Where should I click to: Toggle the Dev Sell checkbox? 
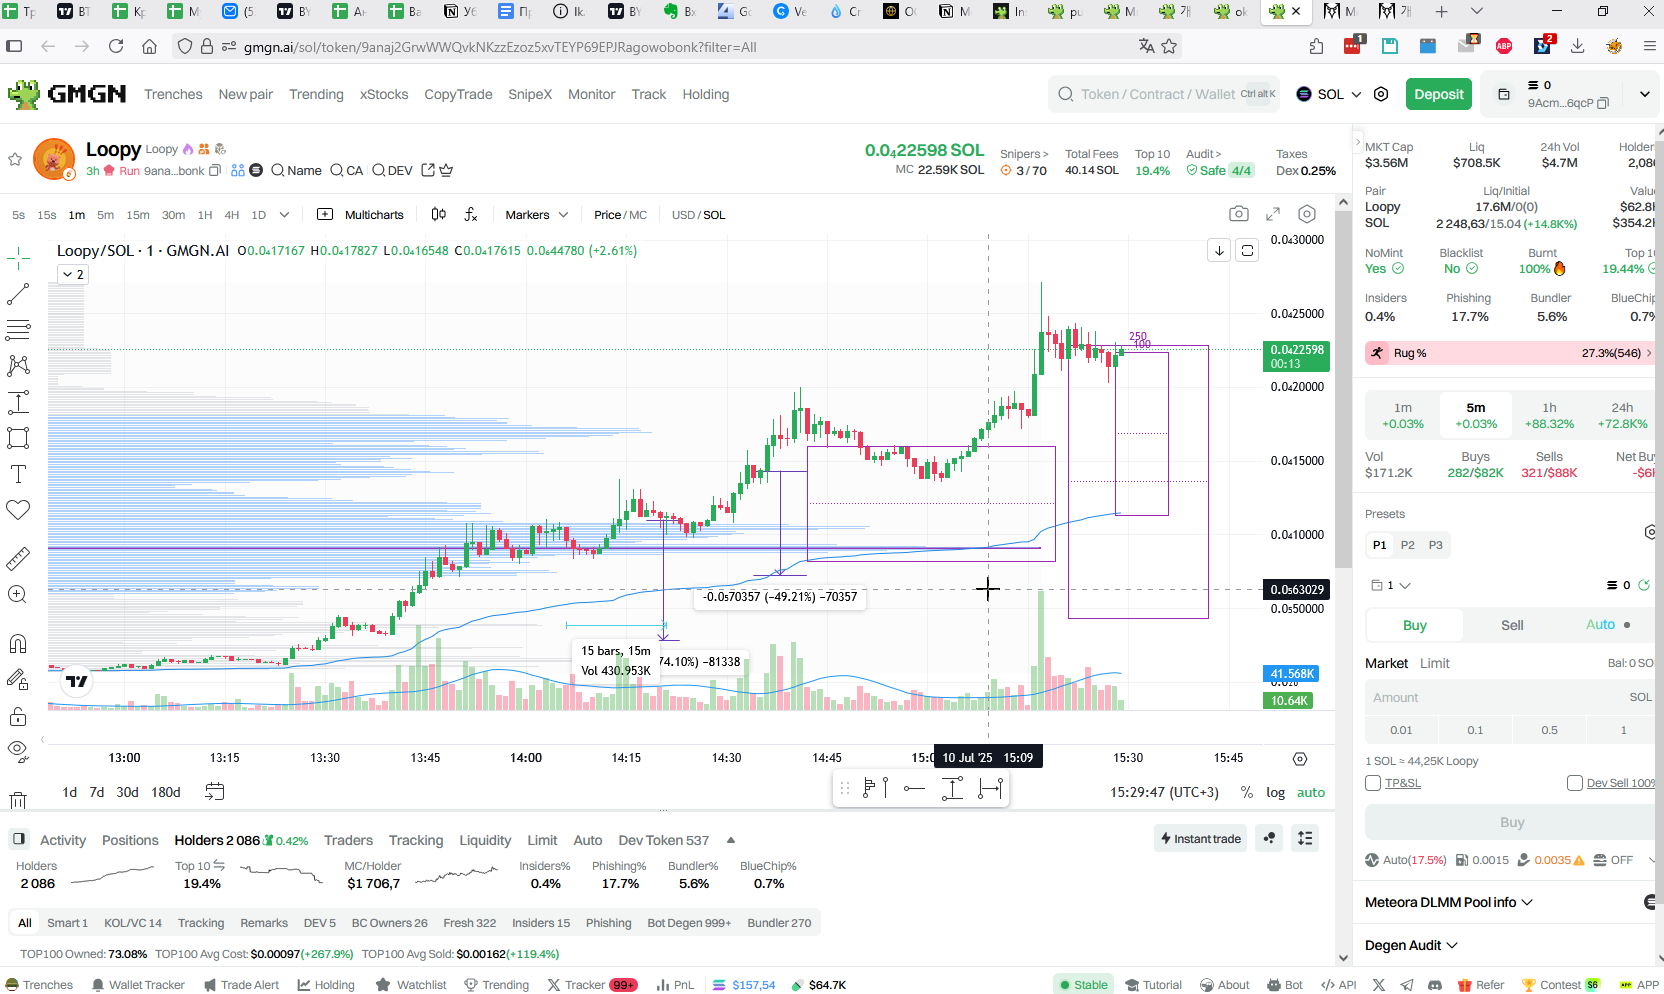(1575, 783)
